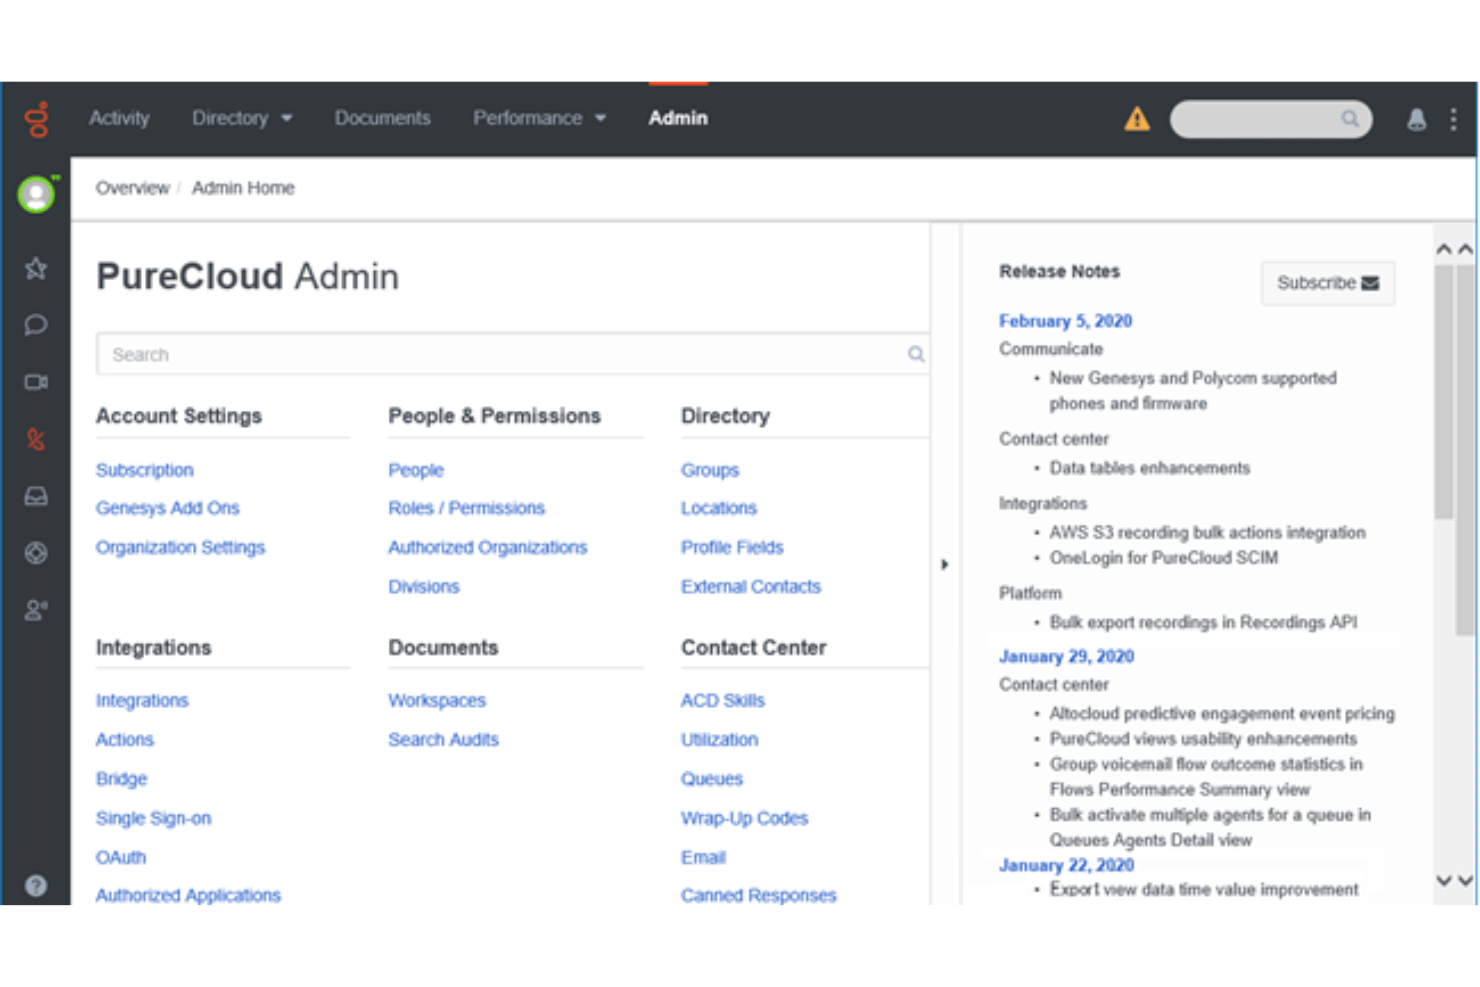Open Organization Settings link
The width and height of the screenshot is (1480, 987).
(x=181, y=547)
